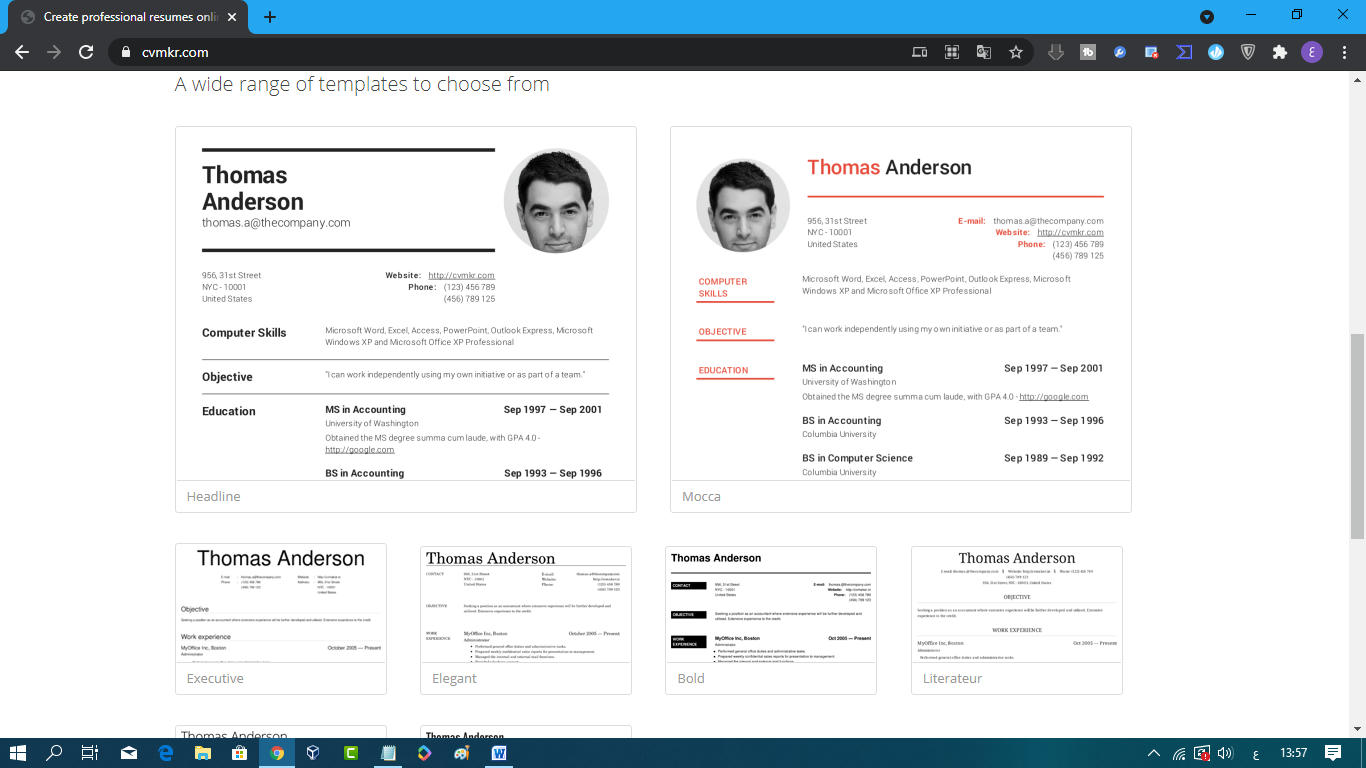Click the forward navigation arrow
1366x768 pixels.
pyautogui.click(x=54, y=52)
